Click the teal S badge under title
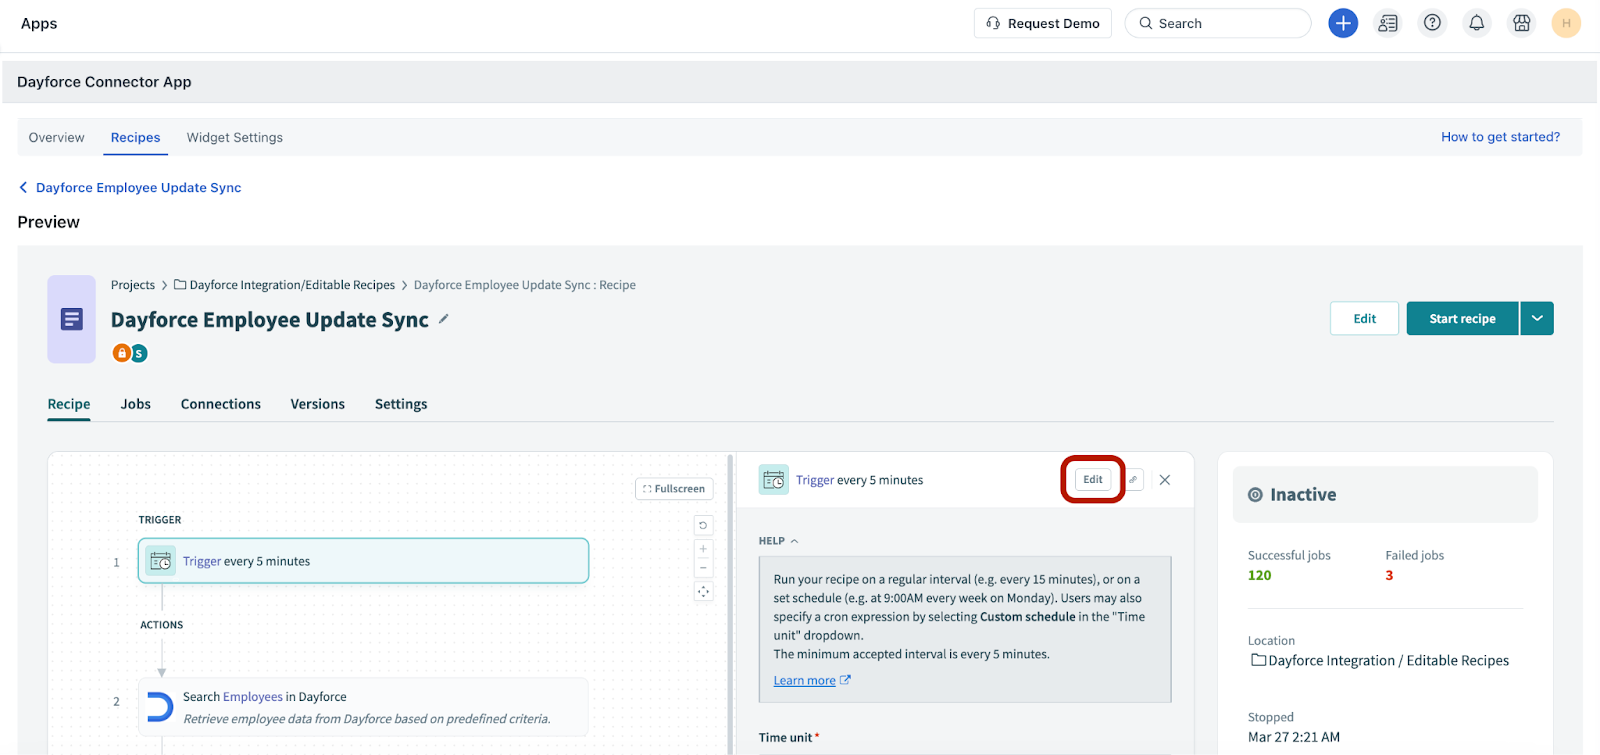The image size is (1600, 755). (x=139, y=353)
